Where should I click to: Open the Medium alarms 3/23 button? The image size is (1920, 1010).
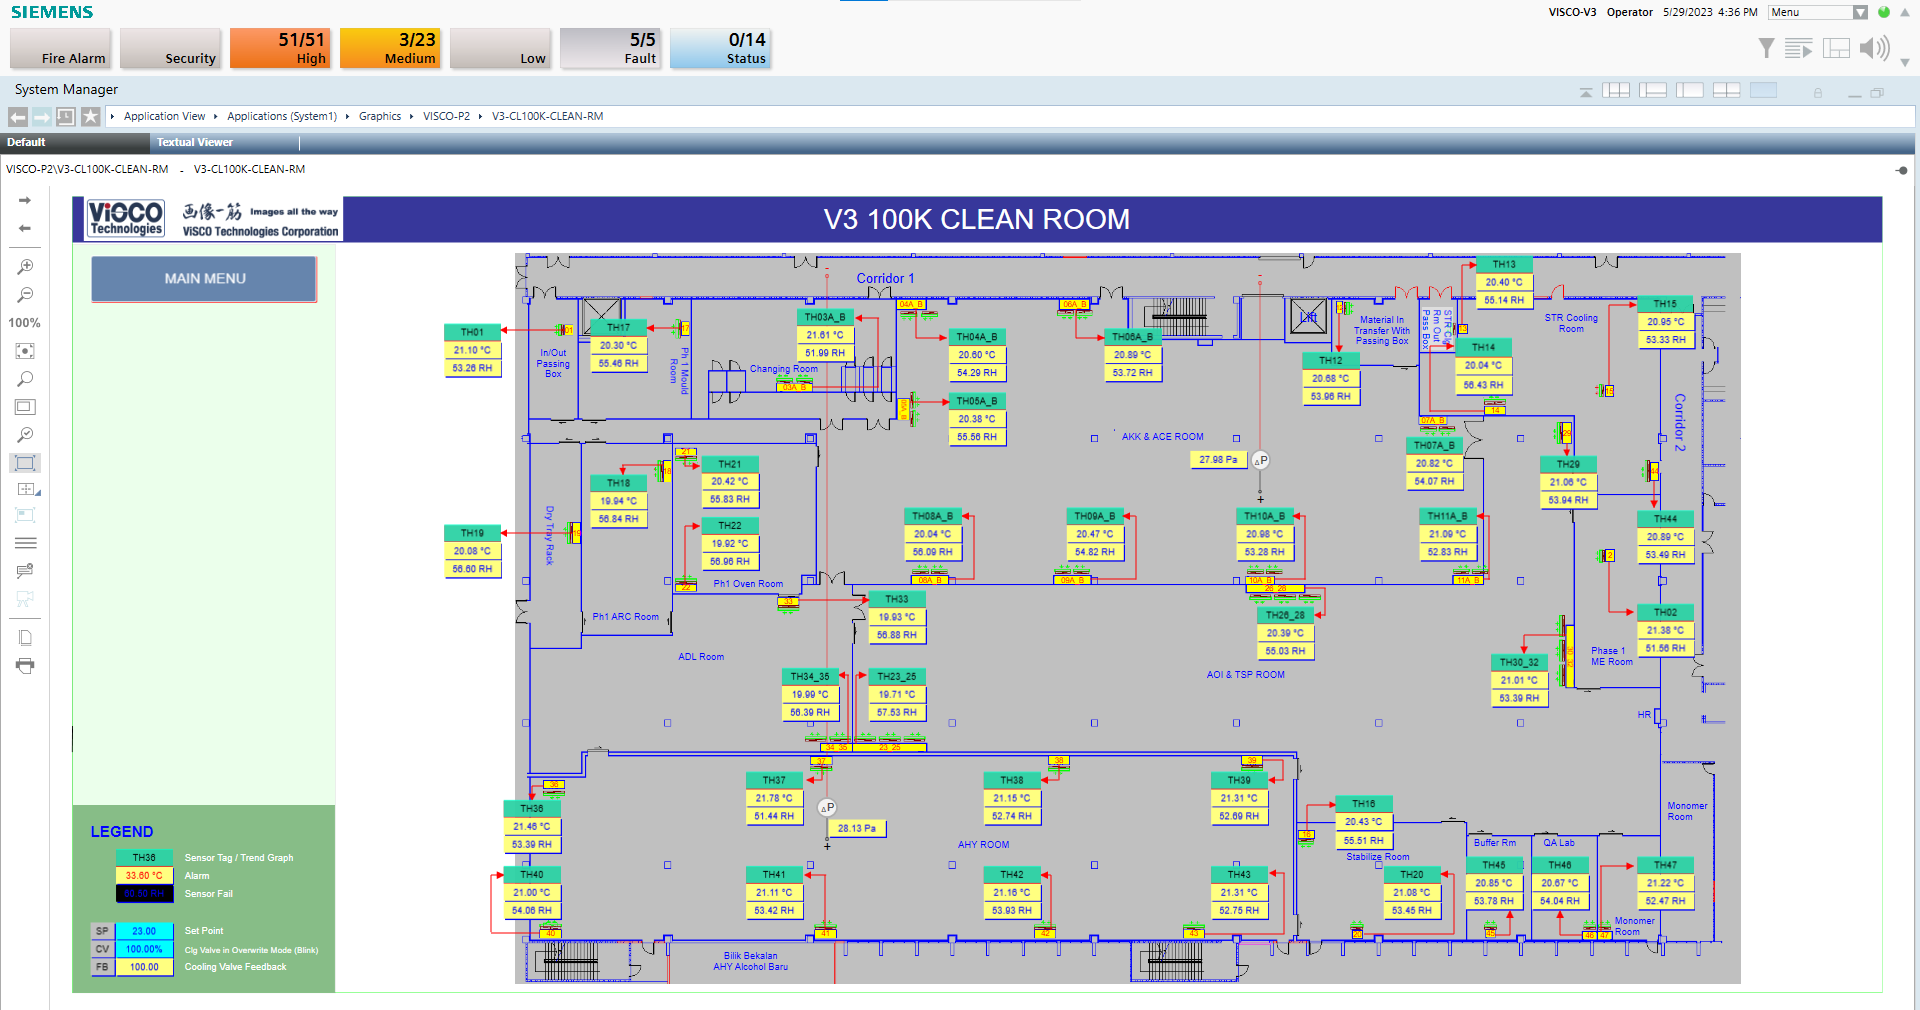pyautogui.click(x=390, y=48)
